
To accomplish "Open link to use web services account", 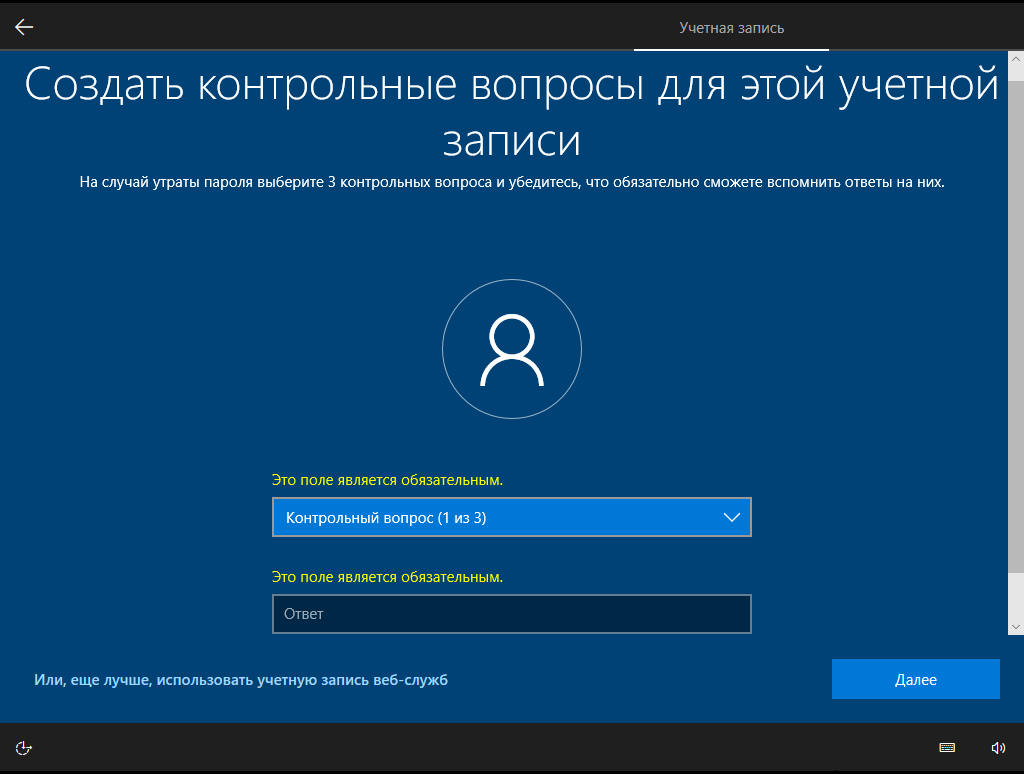I will point(241,680).
